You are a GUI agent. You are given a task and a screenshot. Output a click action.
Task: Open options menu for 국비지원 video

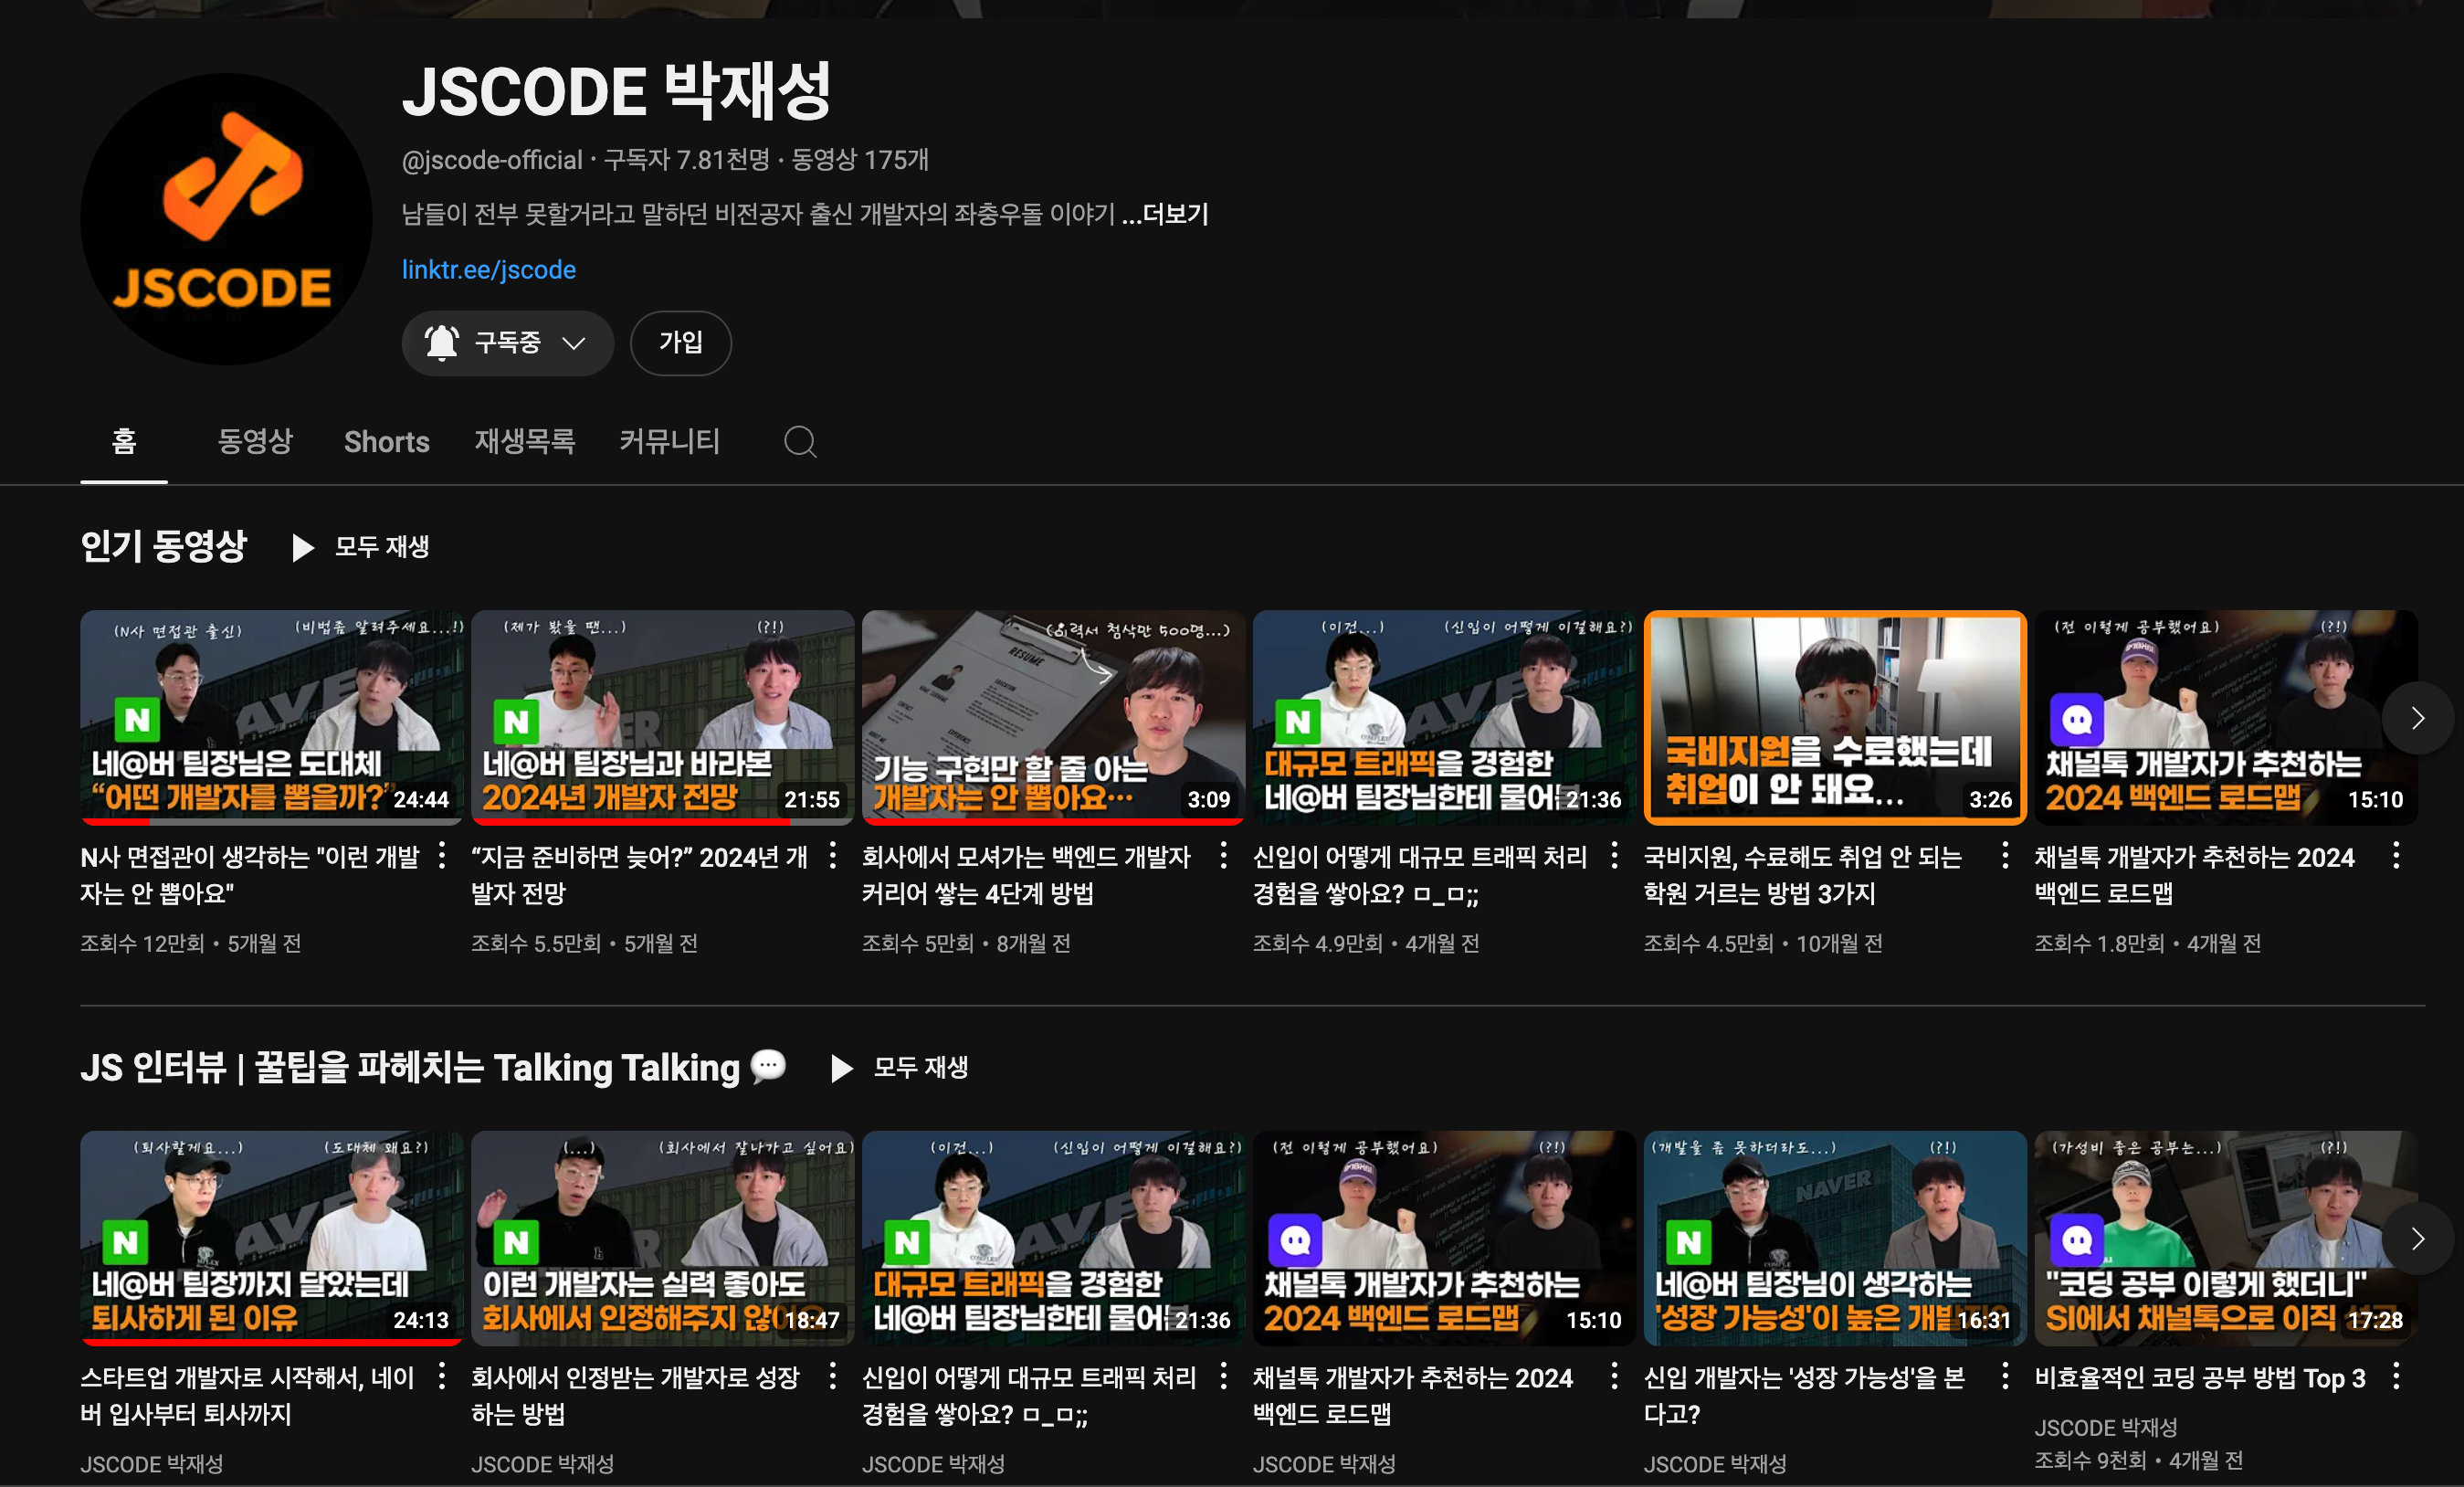2005,856
